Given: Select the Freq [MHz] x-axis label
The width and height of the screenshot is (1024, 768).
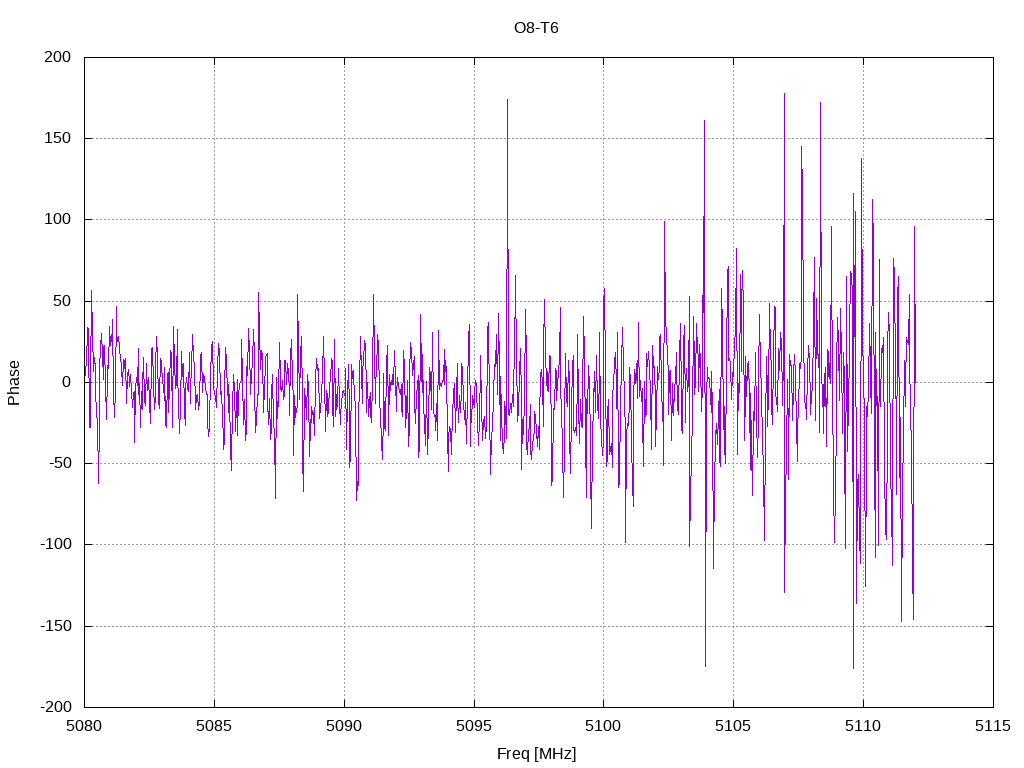Looking at the screenshot, I should (x=536, y=754).
